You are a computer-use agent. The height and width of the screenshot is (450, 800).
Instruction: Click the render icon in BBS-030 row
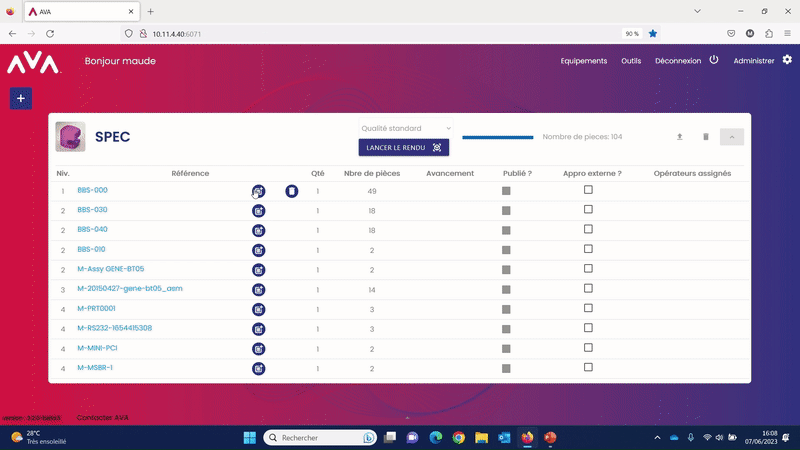259,211
